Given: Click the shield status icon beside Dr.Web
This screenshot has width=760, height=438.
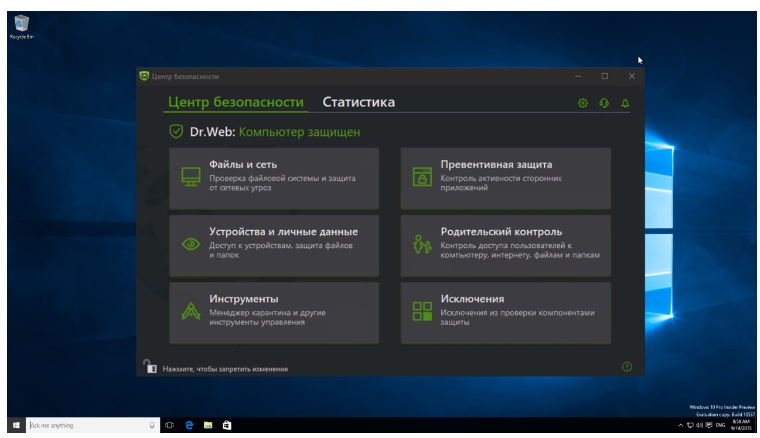Looking at the screenshot, I should [176, 131].
